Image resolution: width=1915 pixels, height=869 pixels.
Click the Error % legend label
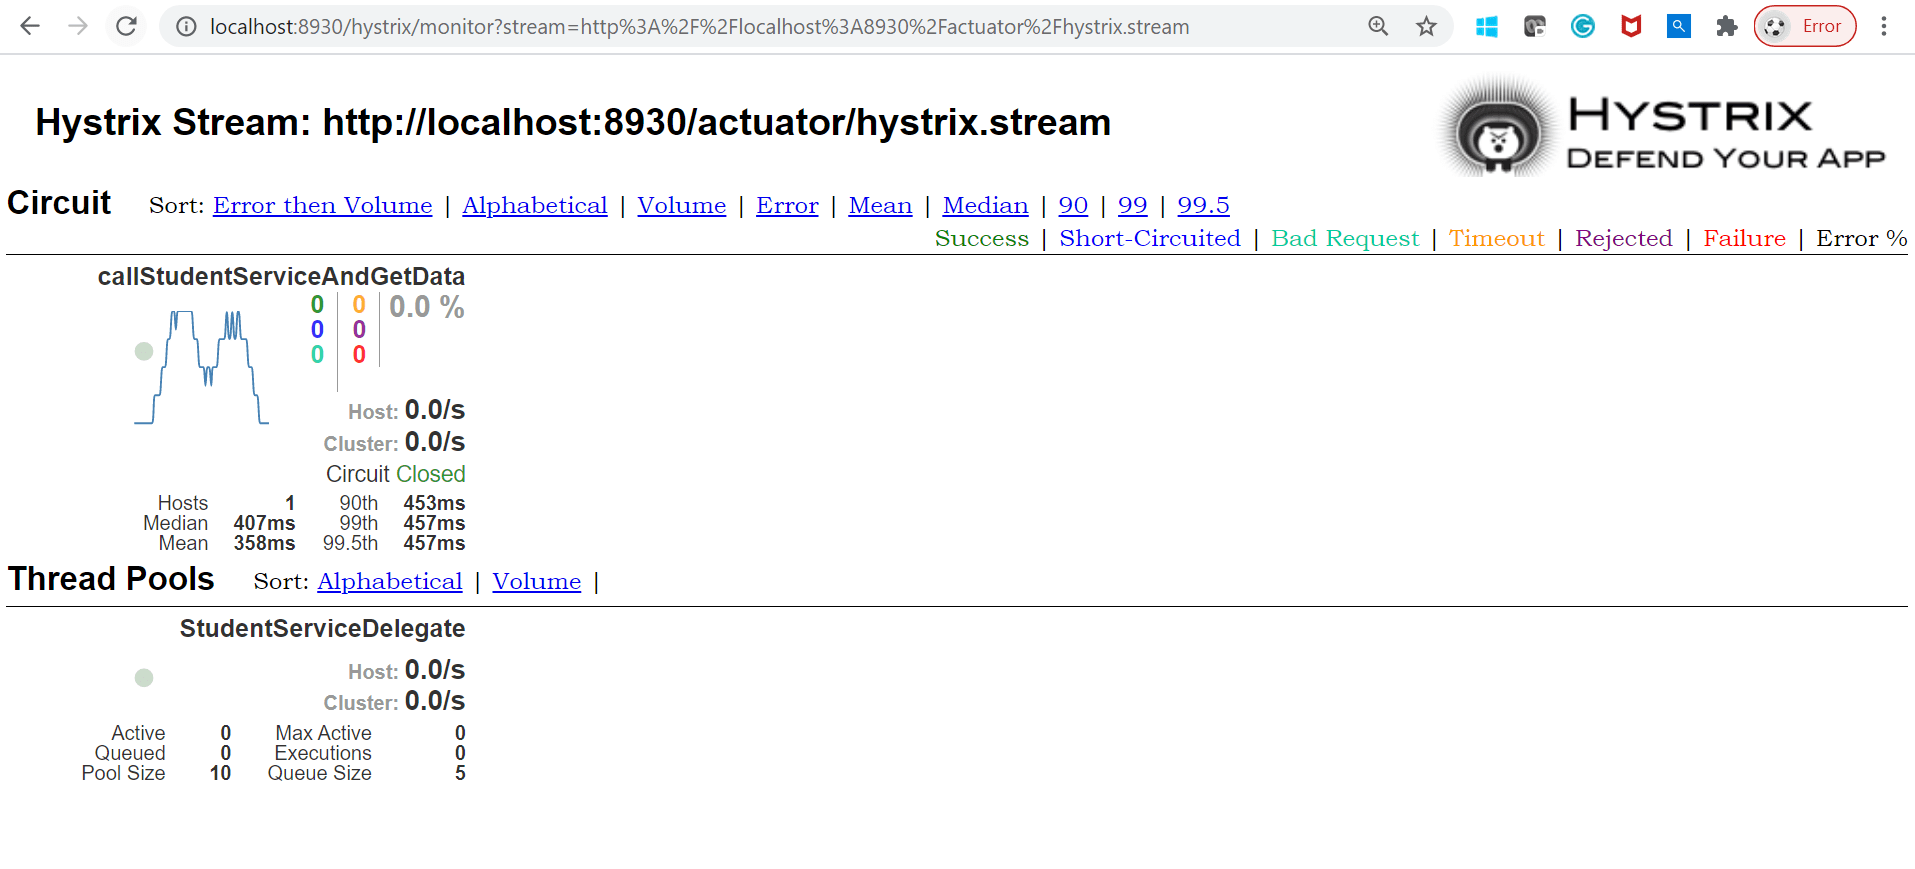1862,238
